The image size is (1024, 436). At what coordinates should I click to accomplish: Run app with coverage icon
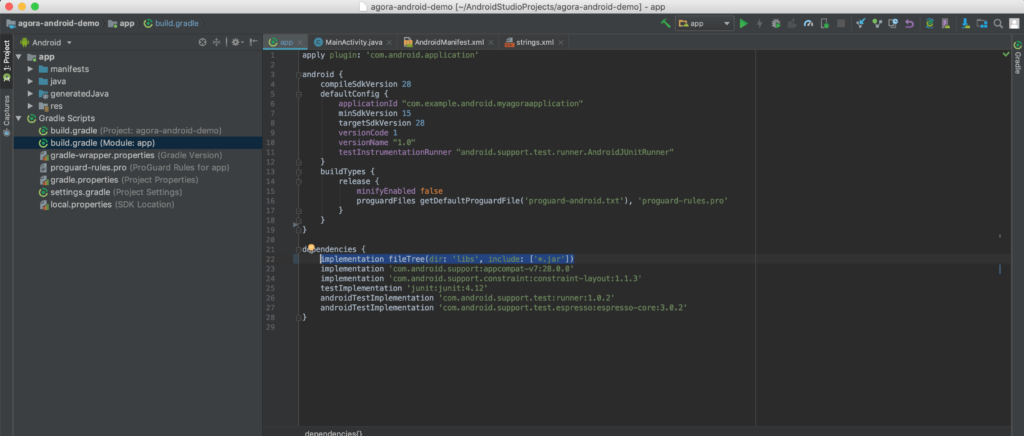792,23
